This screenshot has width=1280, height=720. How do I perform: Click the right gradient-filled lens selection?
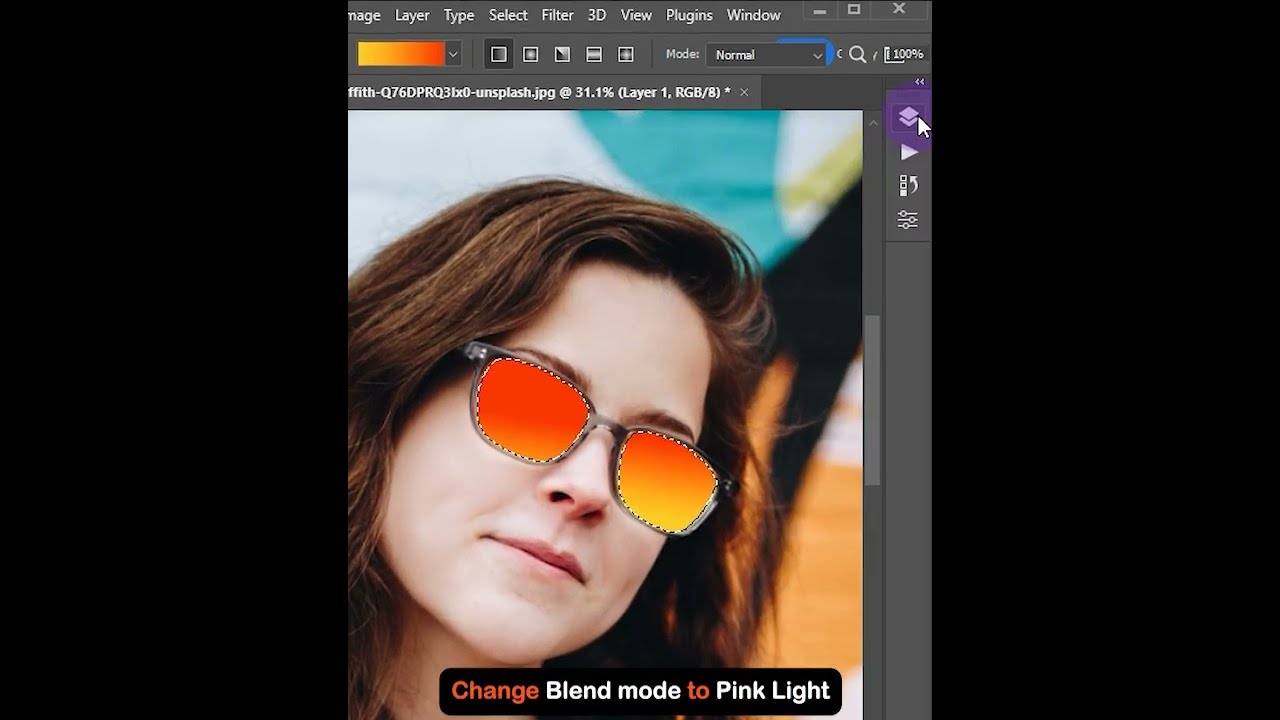pyautogui.click(x=668, y=482)
